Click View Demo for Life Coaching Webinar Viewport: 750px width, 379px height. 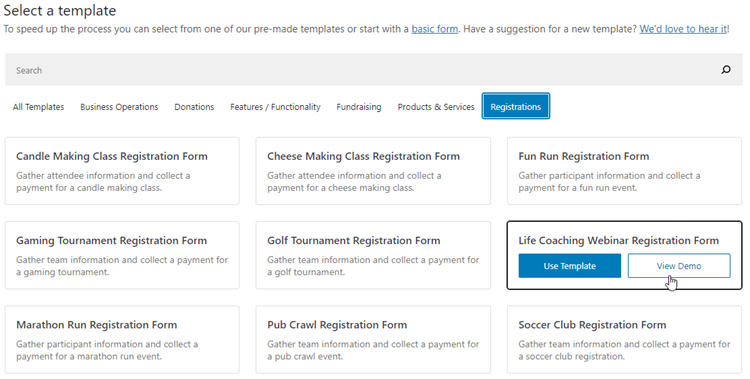(x=679, y=266)
